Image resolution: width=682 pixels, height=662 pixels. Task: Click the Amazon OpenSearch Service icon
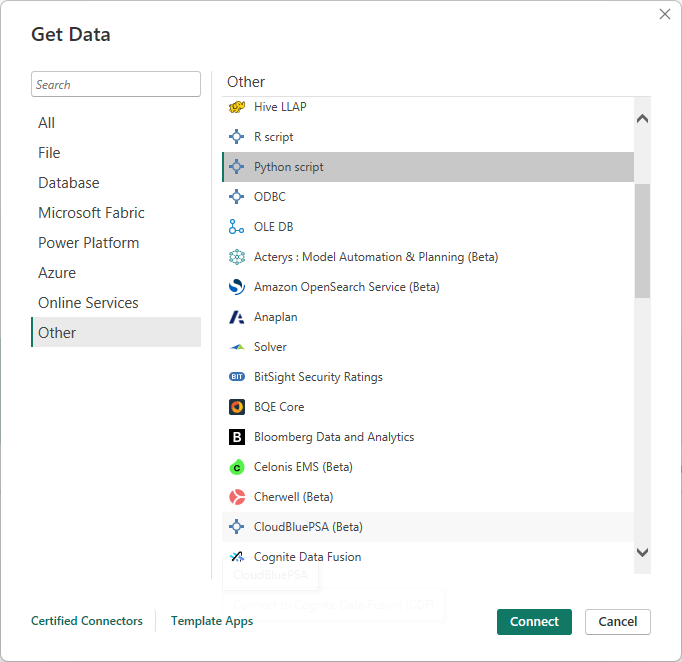pyautogui.click(x=237, y=287)
